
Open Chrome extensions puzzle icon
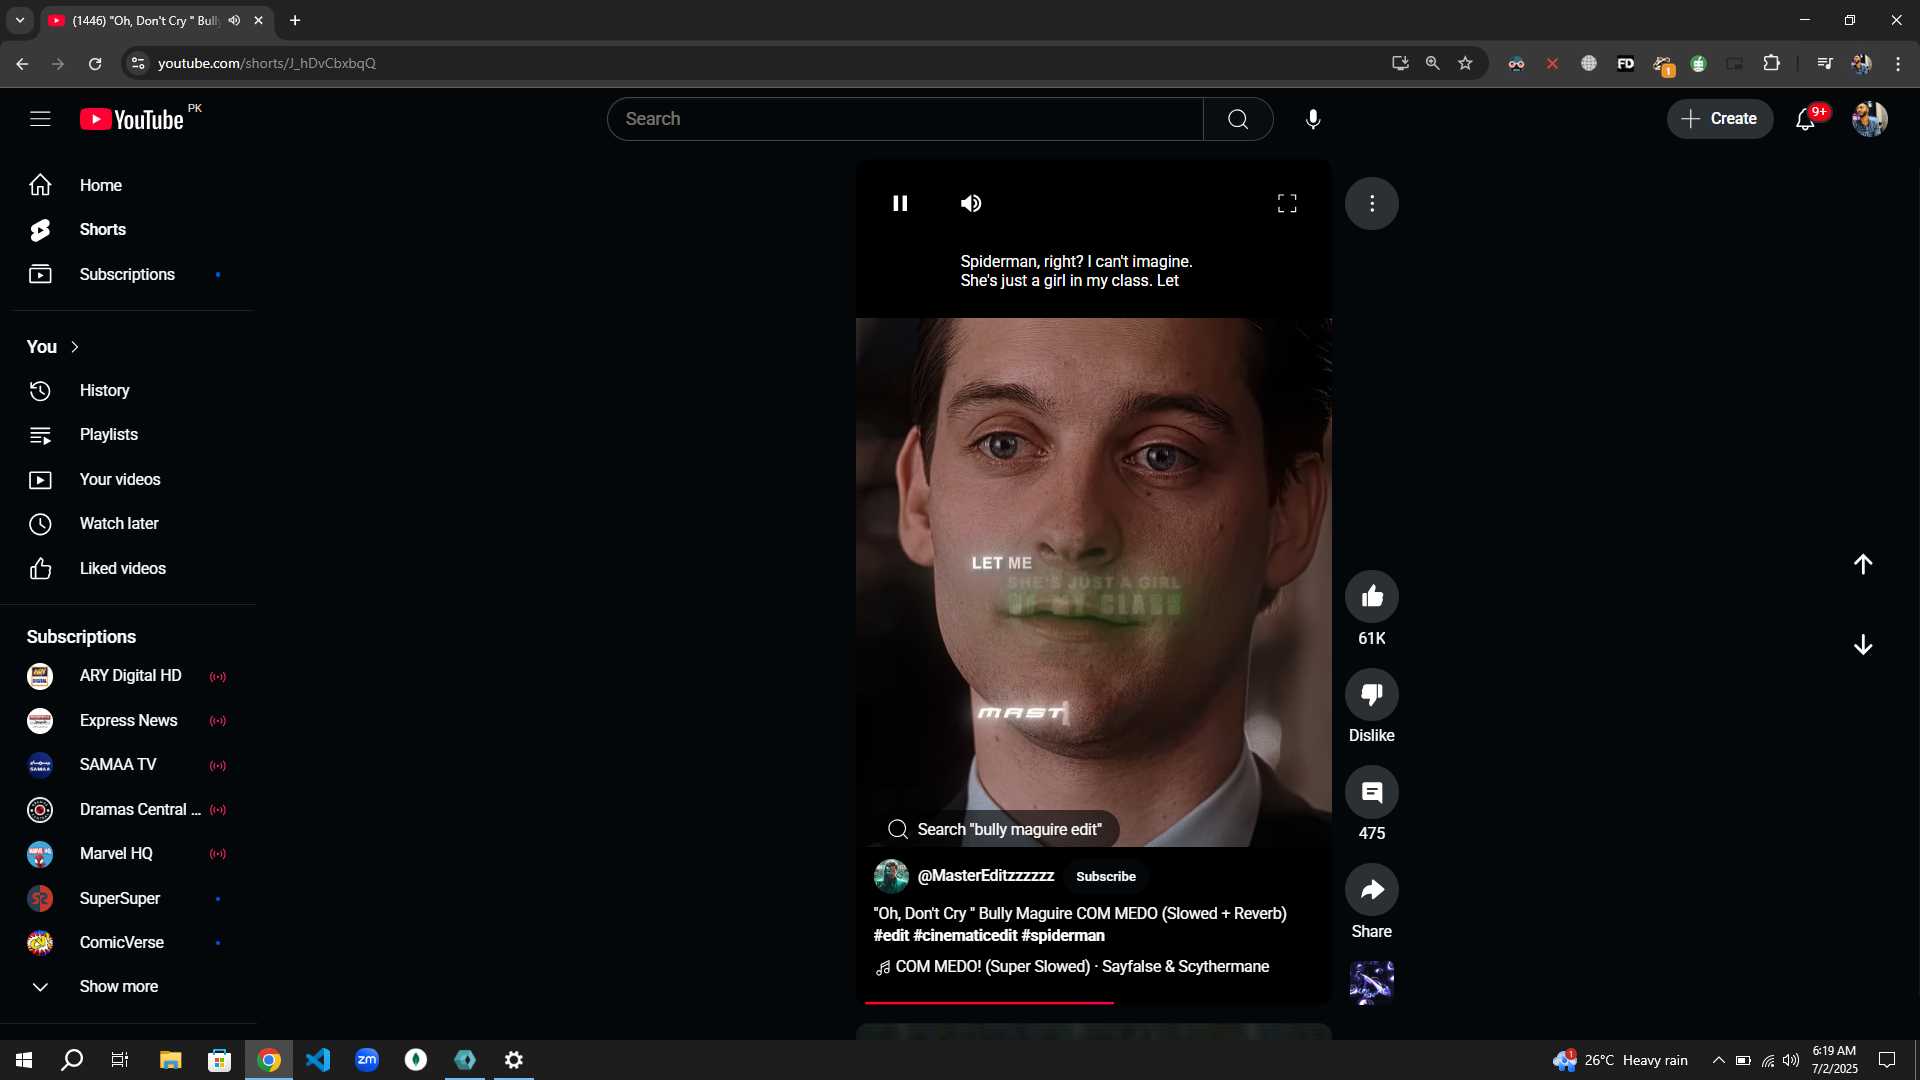click(x=1771, y=63)
